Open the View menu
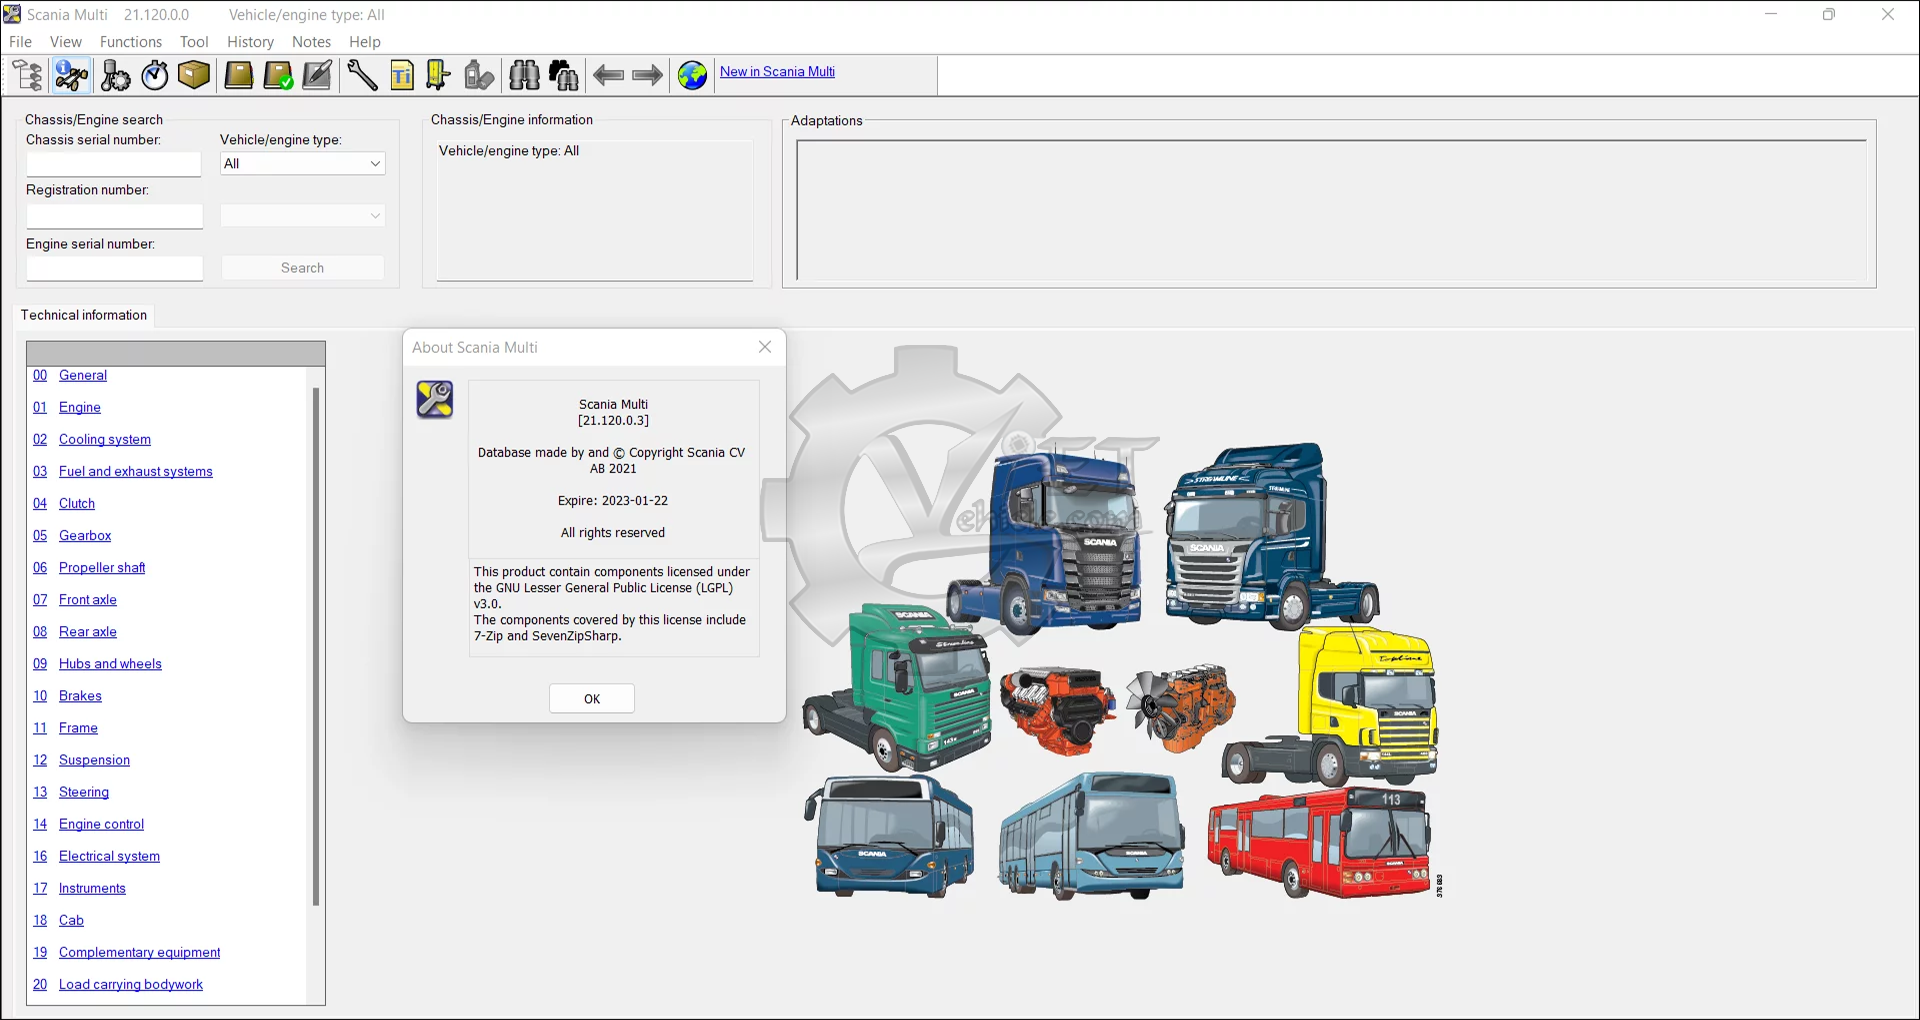Screen dimensions: 1920x1020 pyautogui.click(x=66, y=42)
